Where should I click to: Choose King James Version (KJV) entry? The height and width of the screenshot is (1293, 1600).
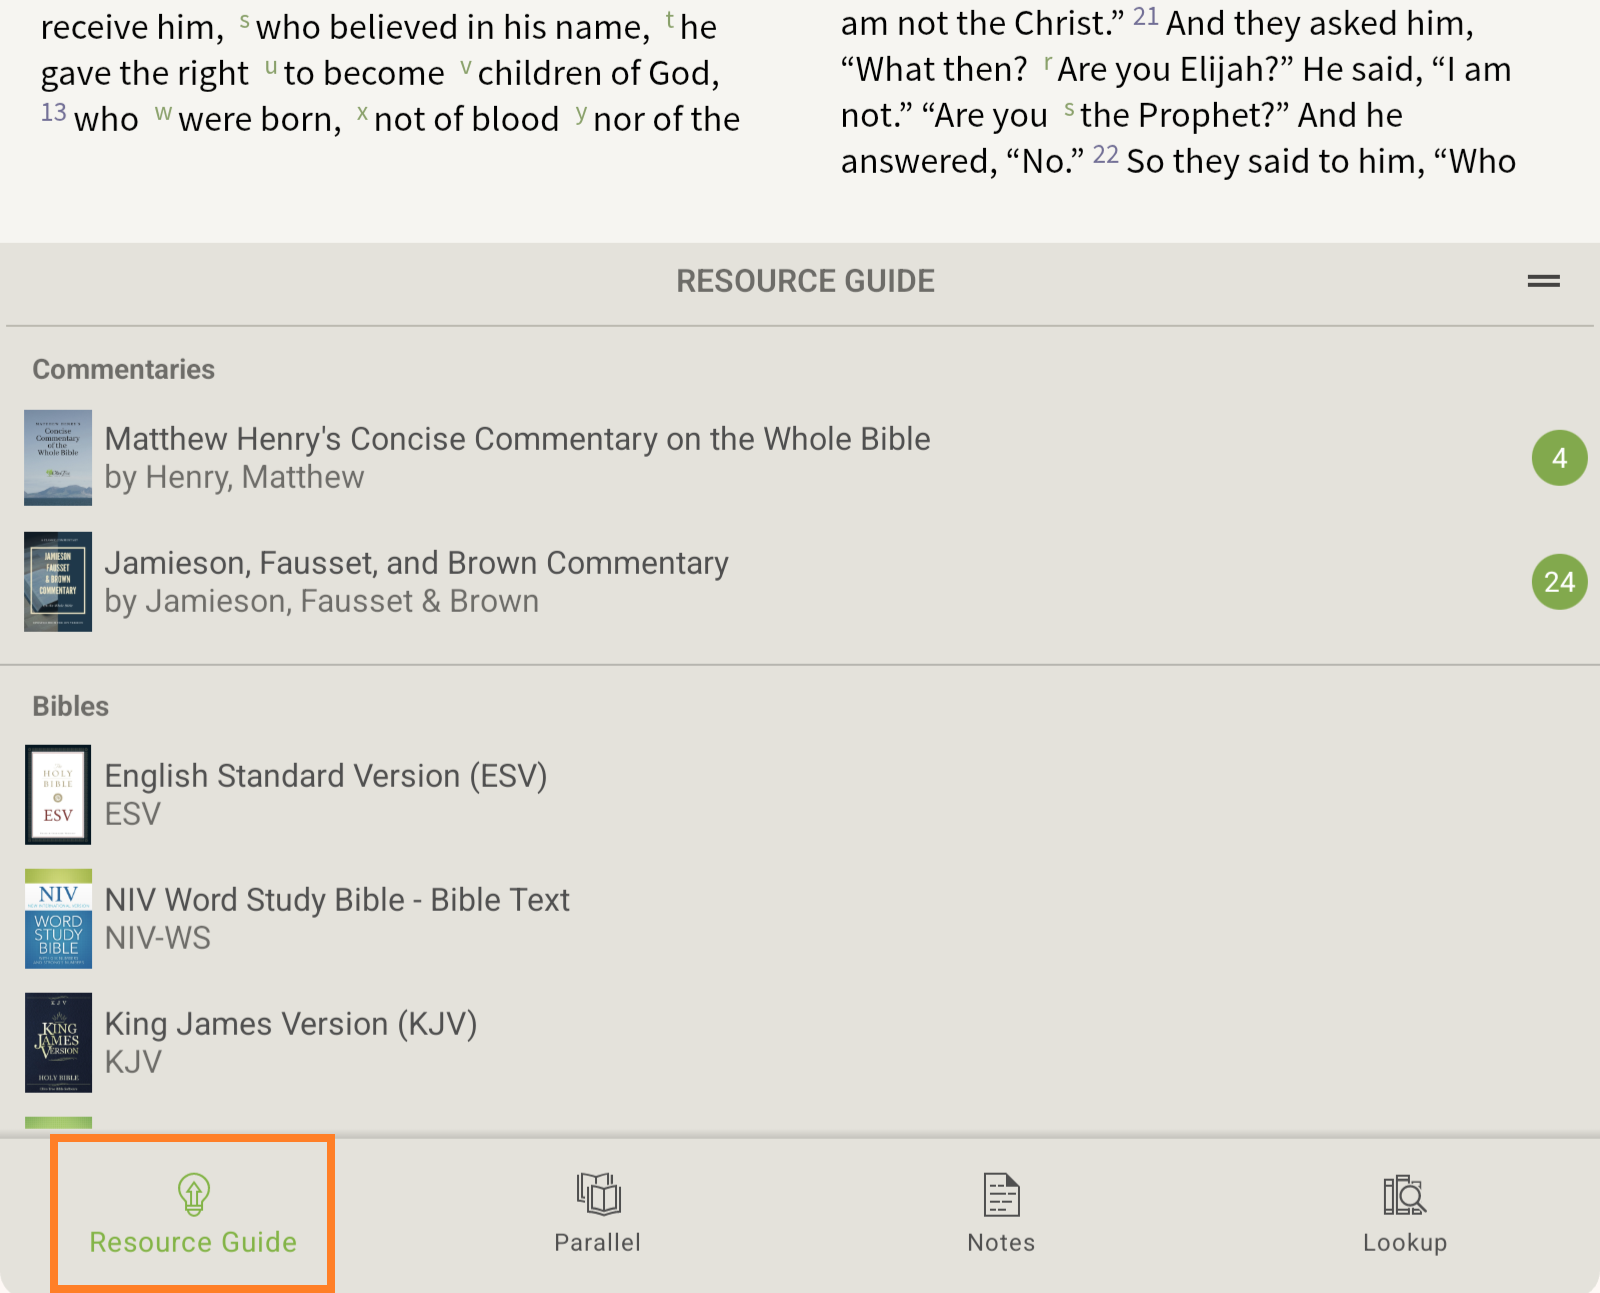click(x=291, y=1024)
